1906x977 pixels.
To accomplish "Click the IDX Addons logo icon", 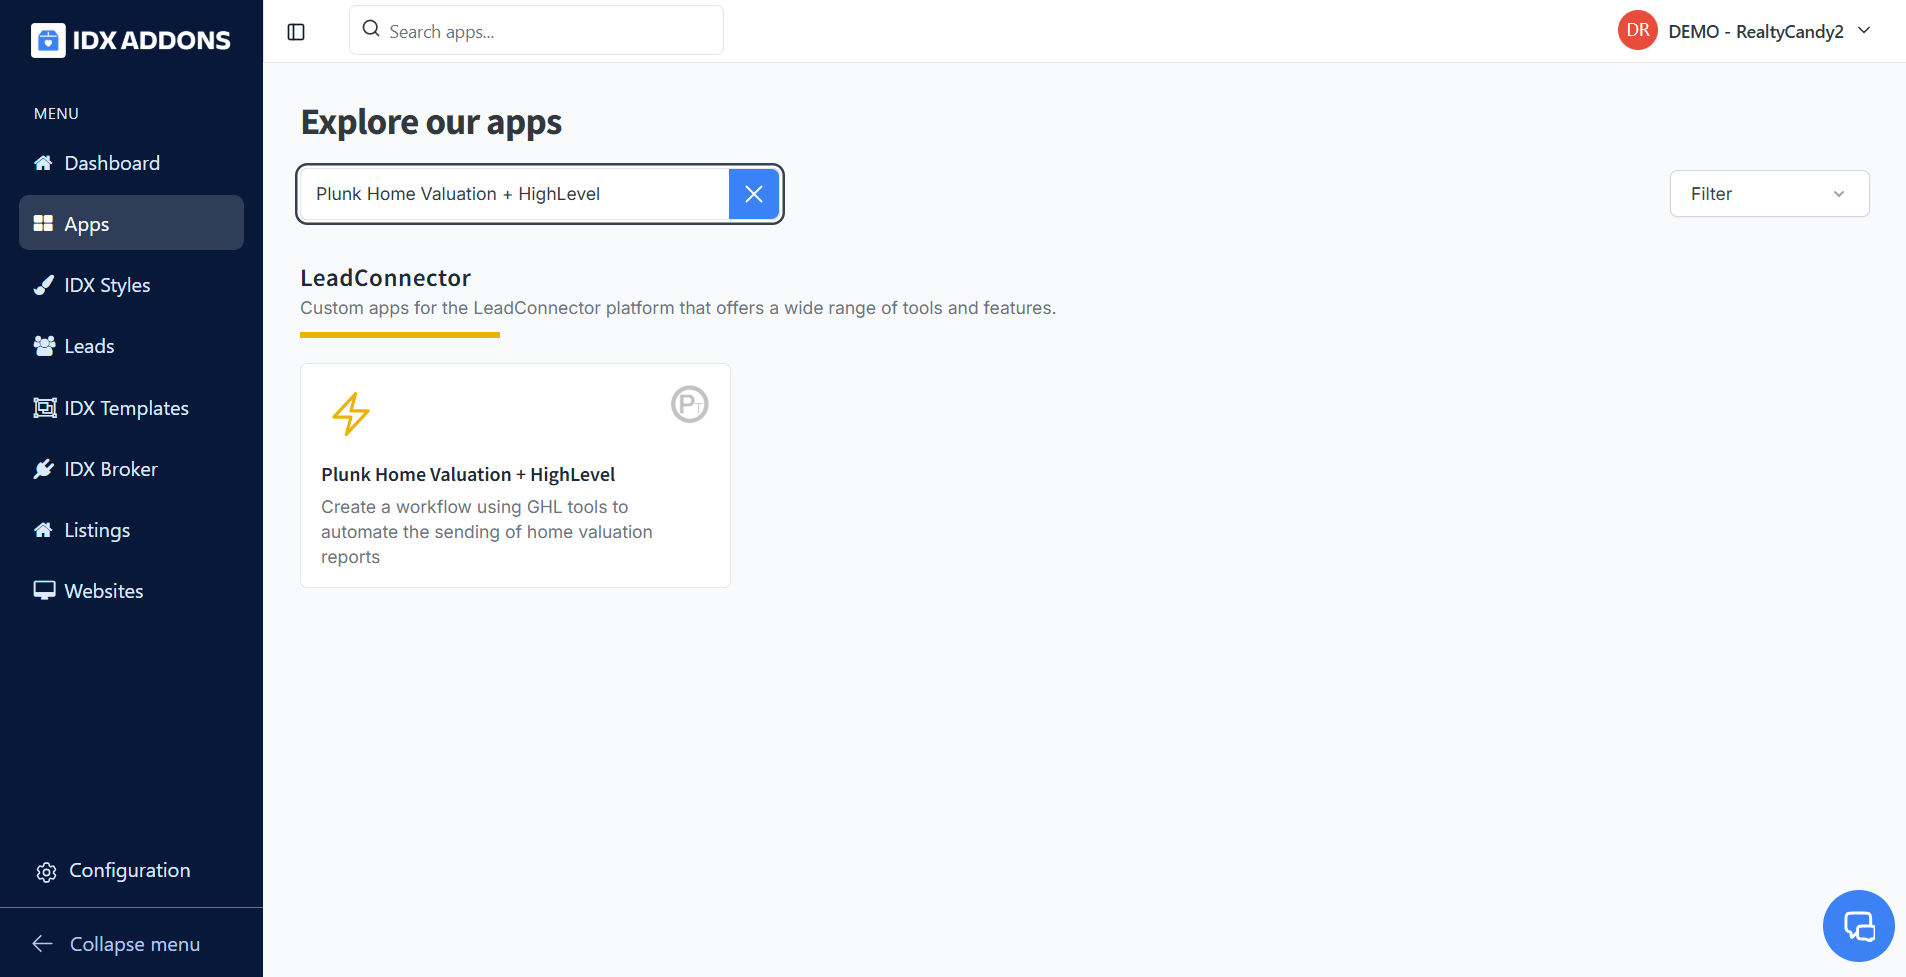I will coord(48,40).
